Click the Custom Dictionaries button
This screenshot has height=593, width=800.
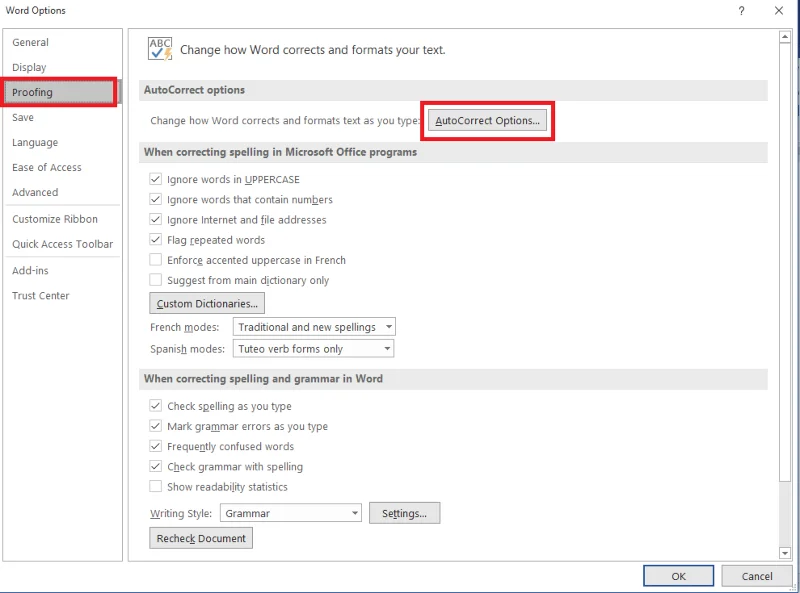[207, 304]
